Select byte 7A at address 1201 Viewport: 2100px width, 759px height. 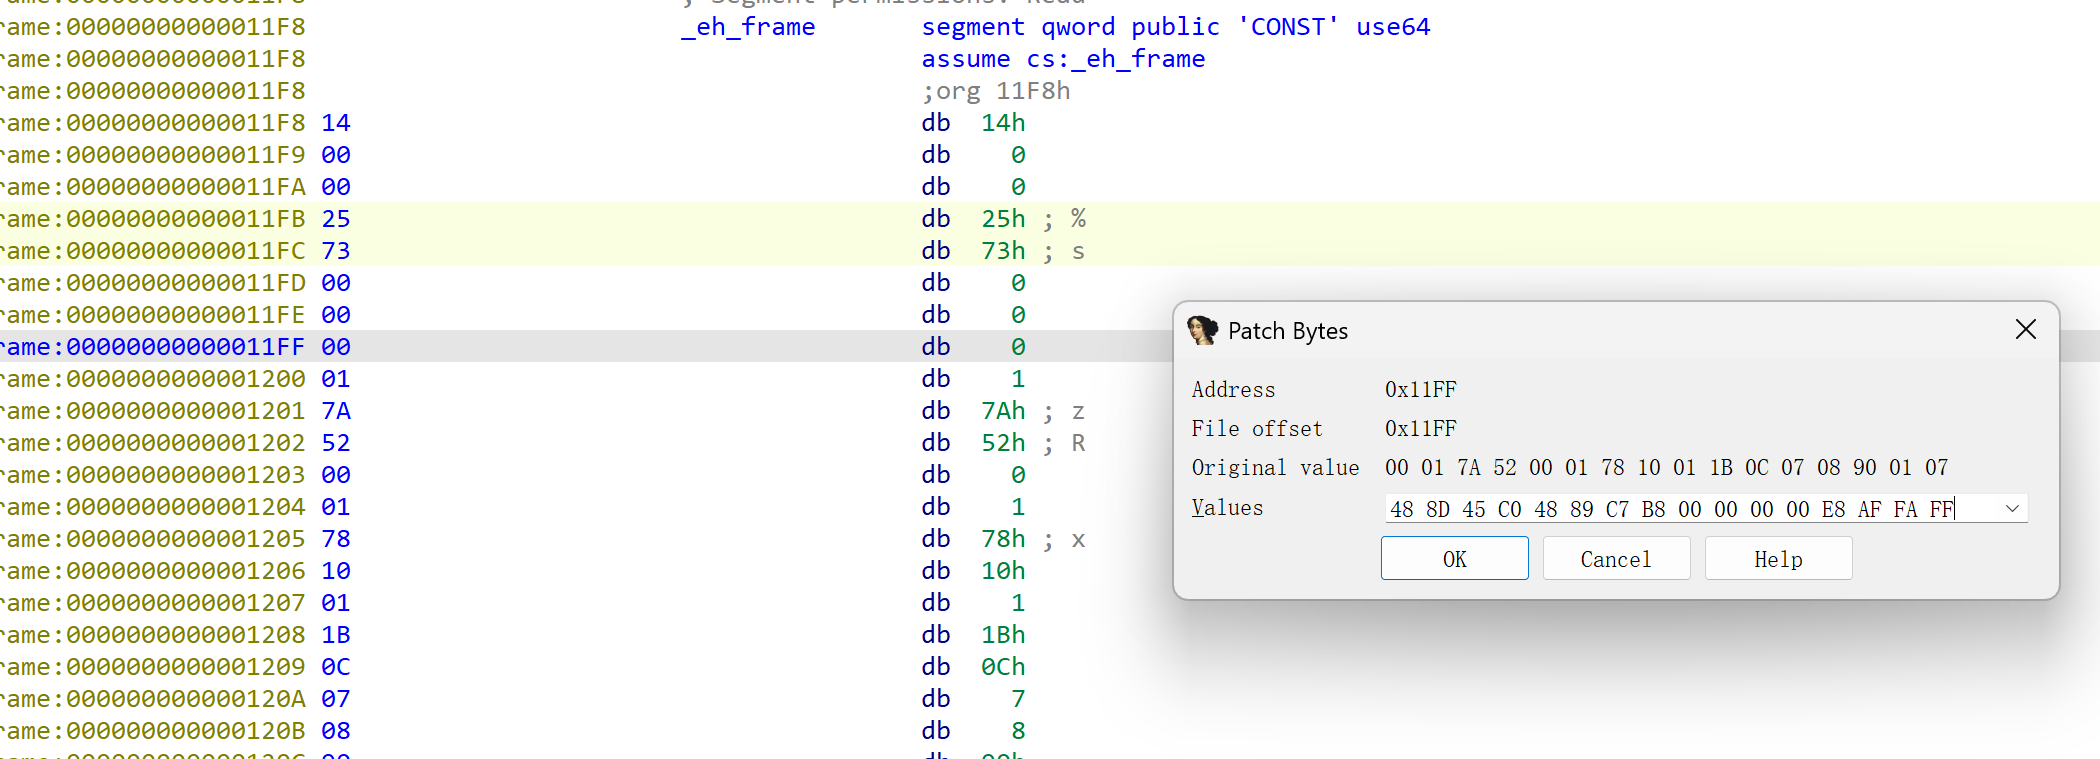coord(336,411)
